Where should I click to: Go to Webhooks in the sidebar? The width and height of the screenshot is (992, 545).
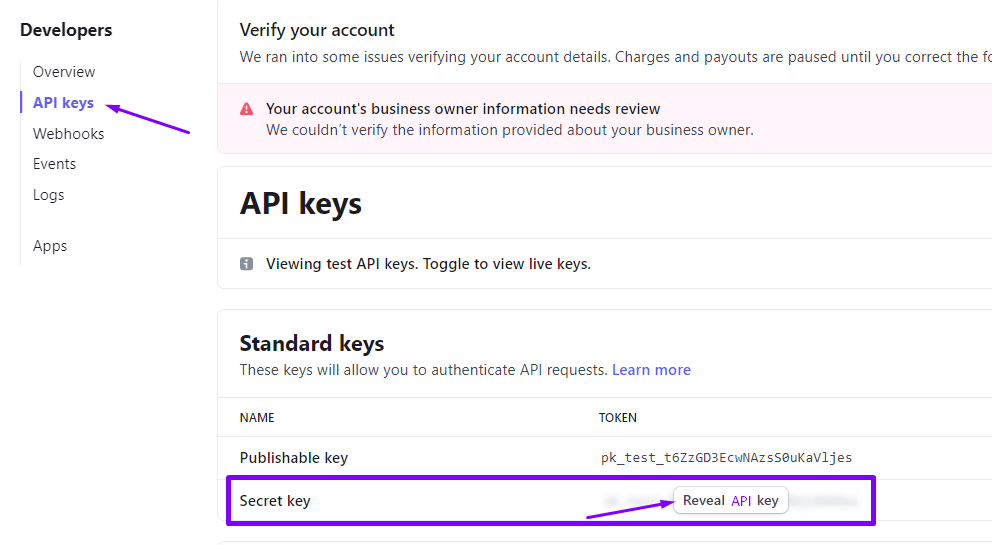(68, 134)
